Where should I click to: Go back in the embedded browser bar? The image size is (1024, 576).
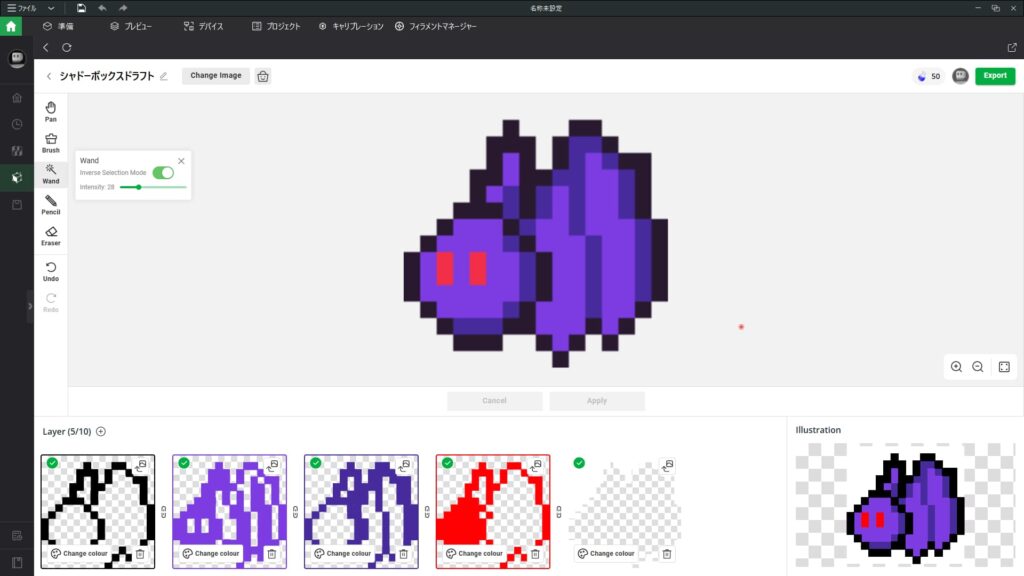tap(46, 48)
